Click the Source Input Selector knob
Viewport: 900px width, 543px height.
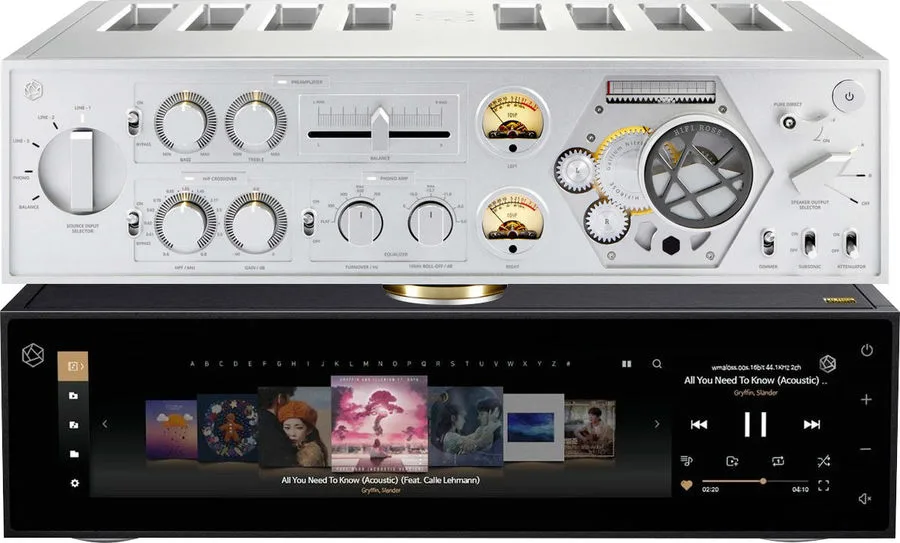pyautogui.click(x=82, y=170)
